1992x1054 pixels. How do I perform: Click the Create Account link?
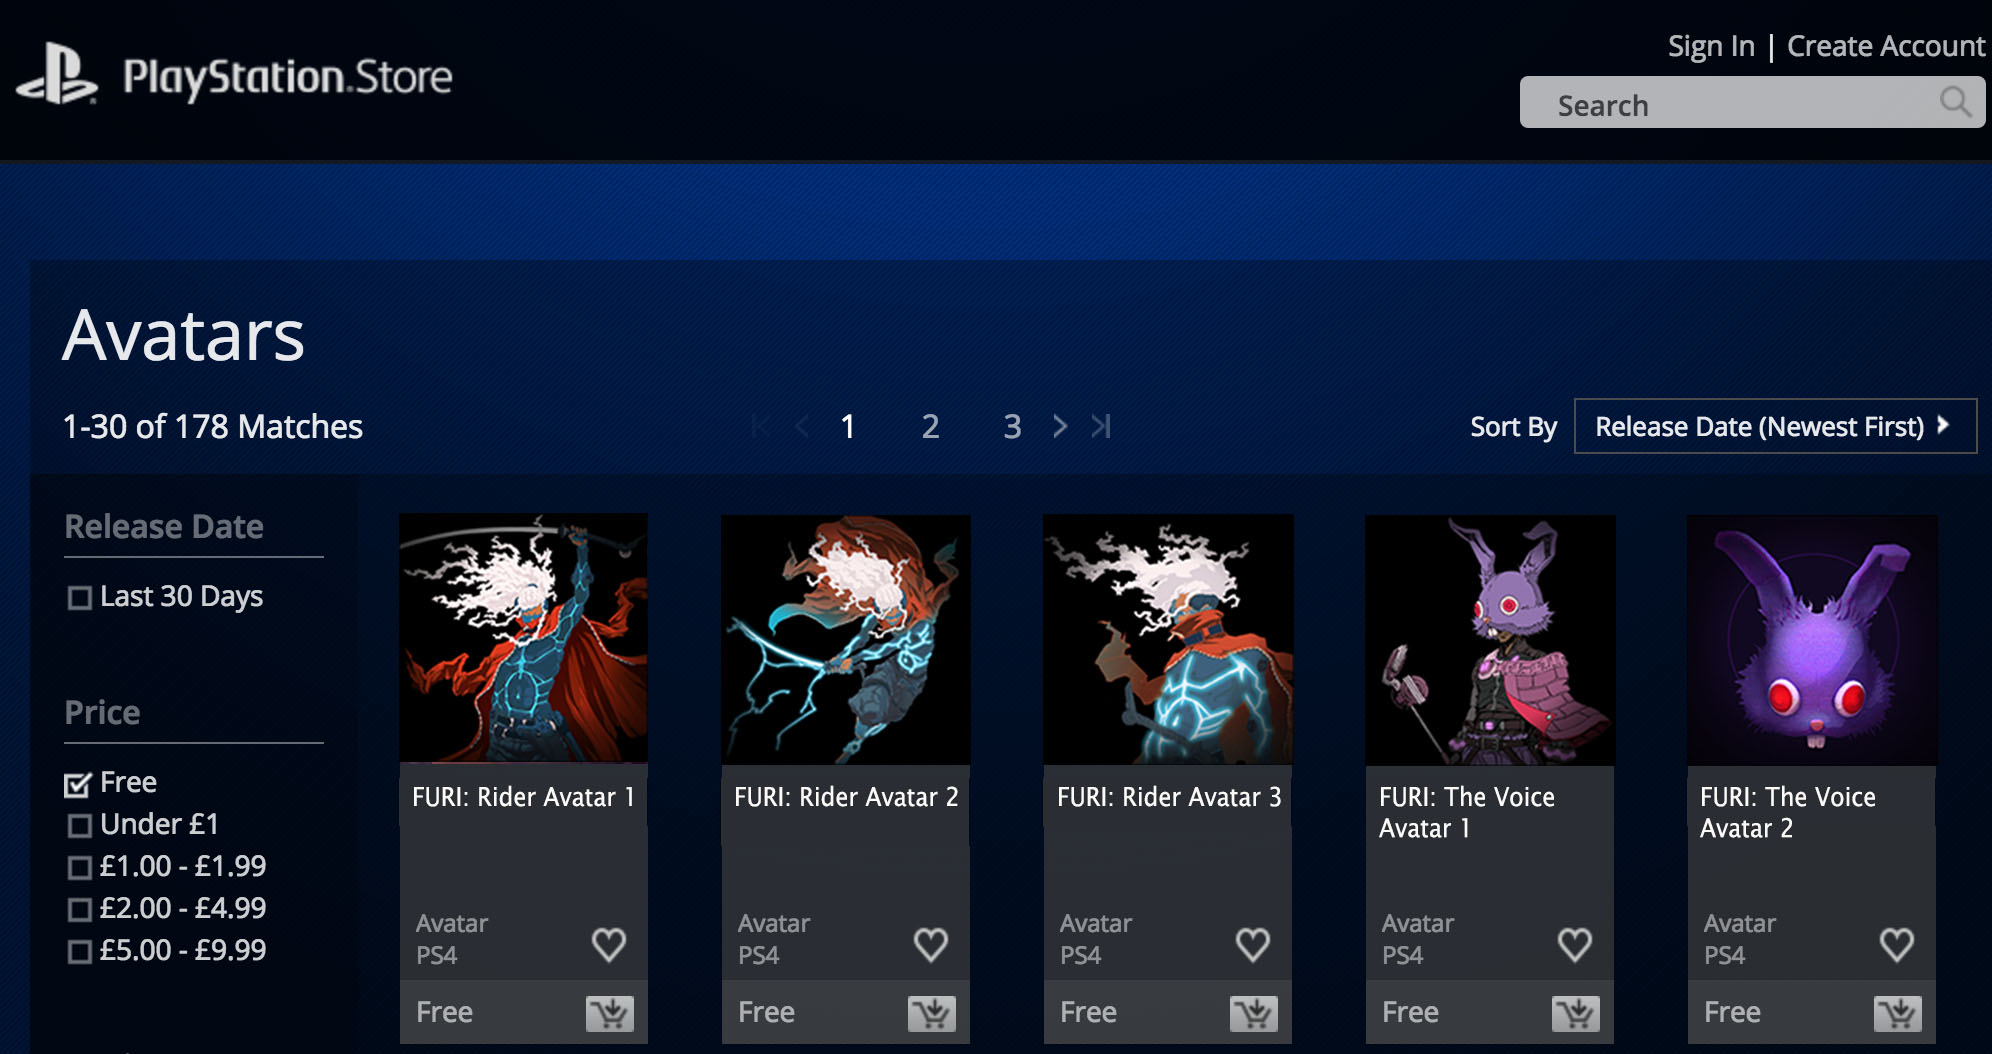(1886, 46)
